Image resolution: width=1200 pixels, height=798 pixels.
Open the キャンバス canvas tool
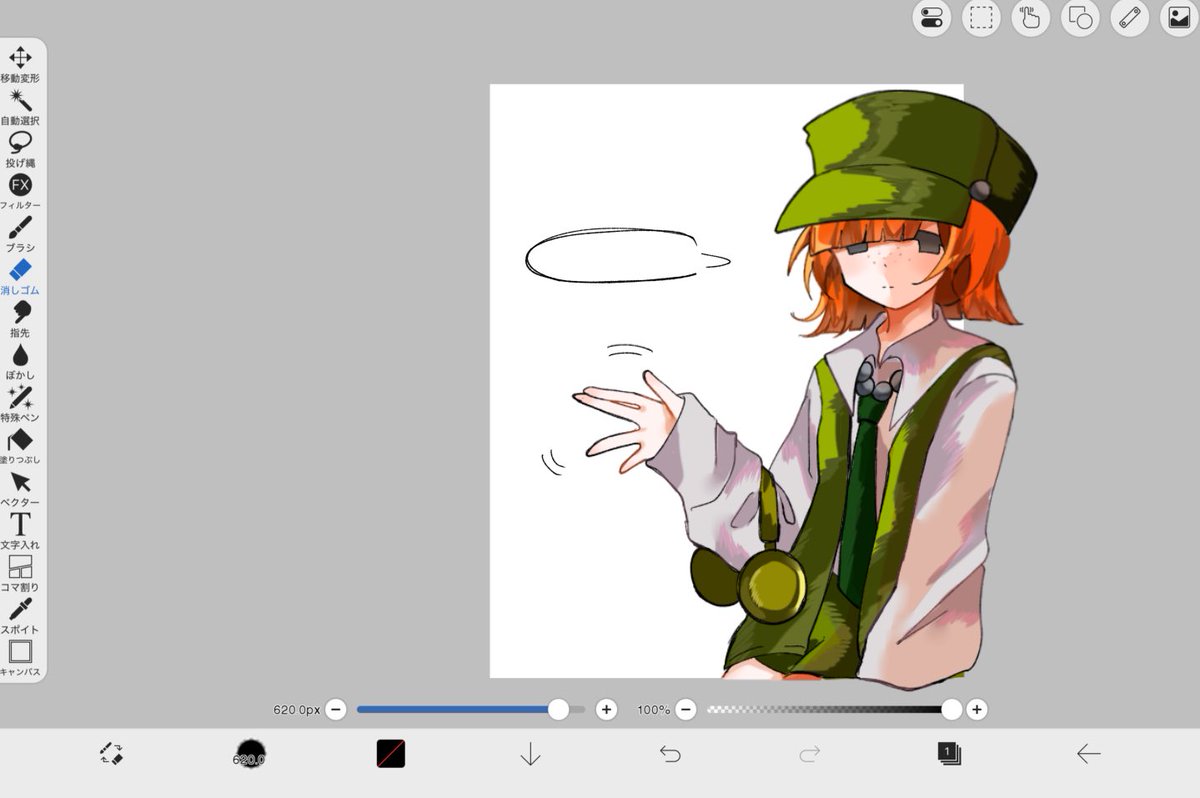[20, 658]
